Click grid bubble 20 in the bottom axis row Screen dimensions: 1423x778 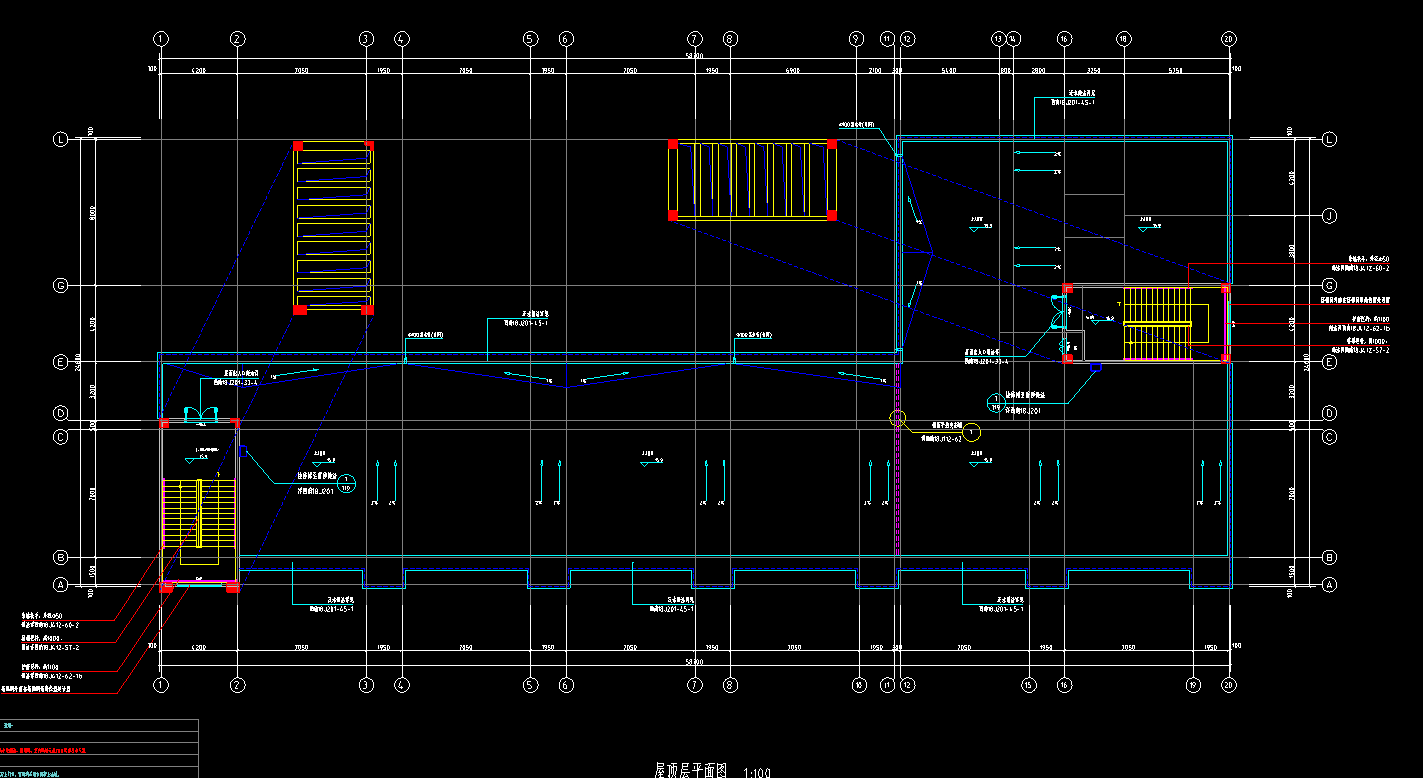tap(1228, 685)
